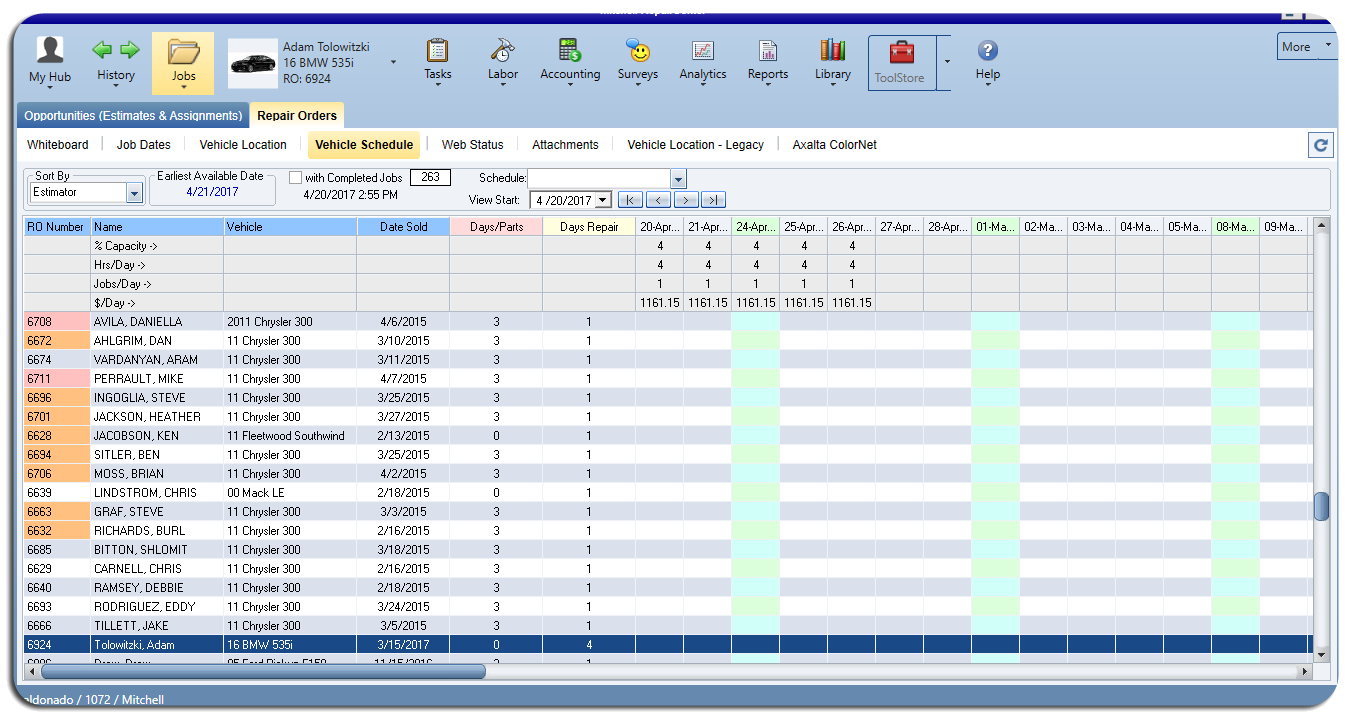This screenshot has width=1355, height=719.
Task: Sort by Date Sold column header
Action: (x=403, y=227)
